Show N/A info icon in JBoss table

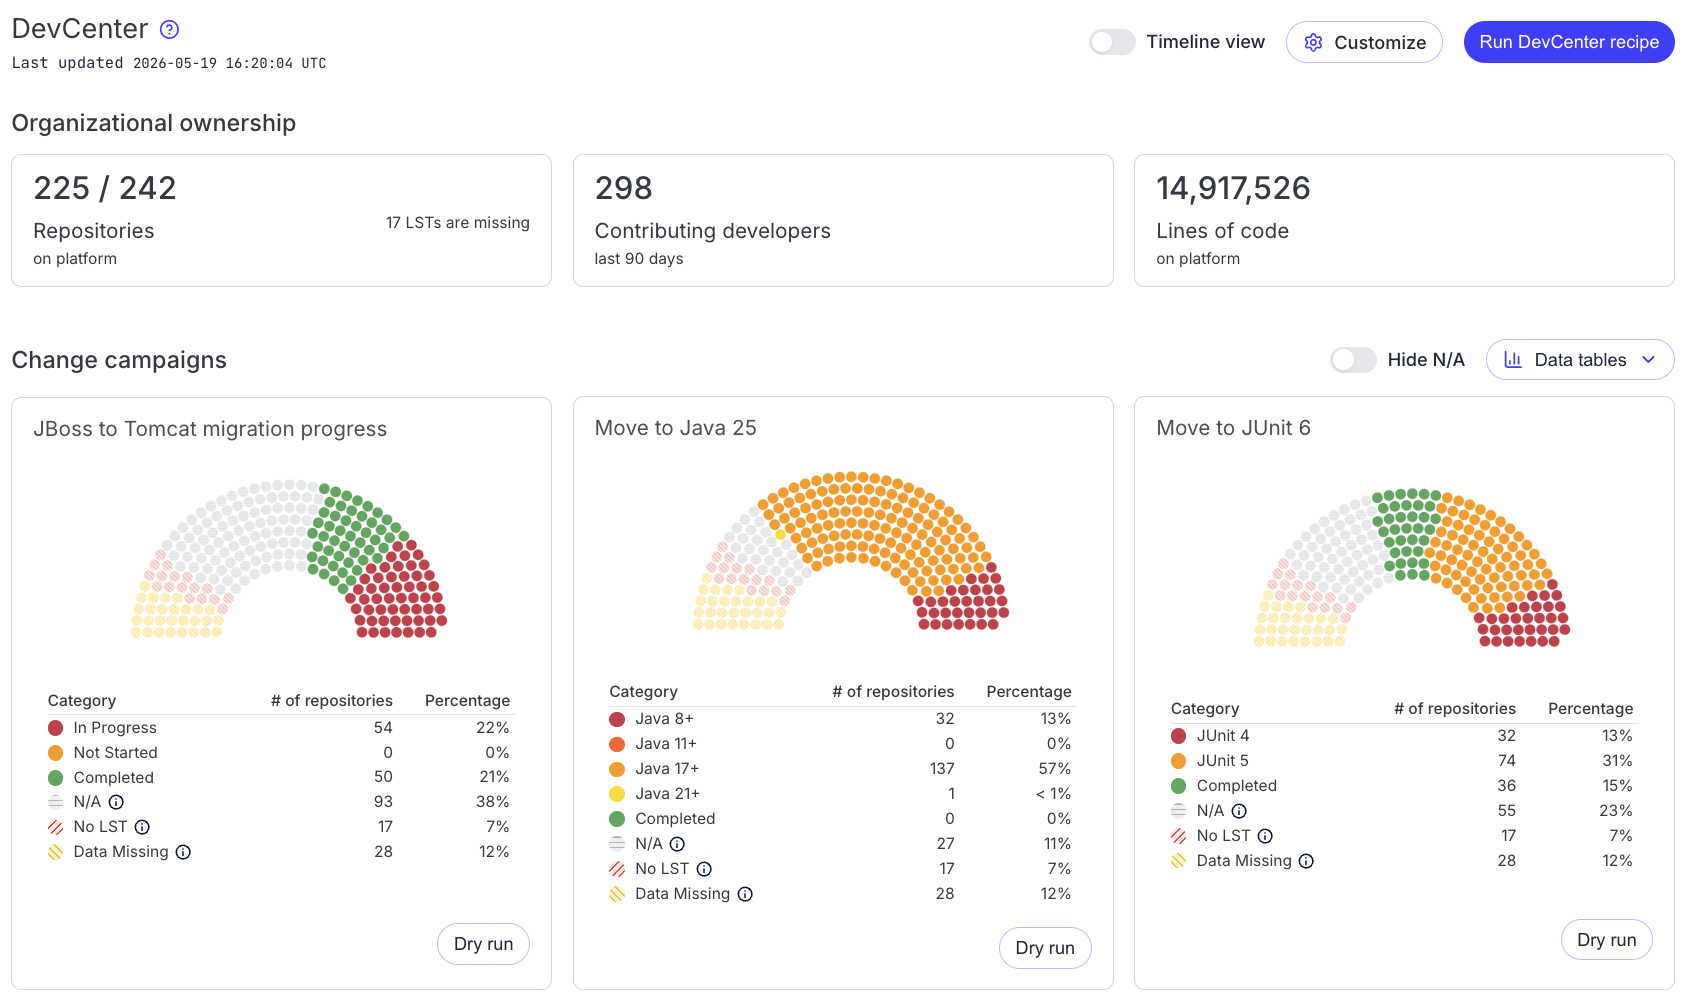pos(116,802)
